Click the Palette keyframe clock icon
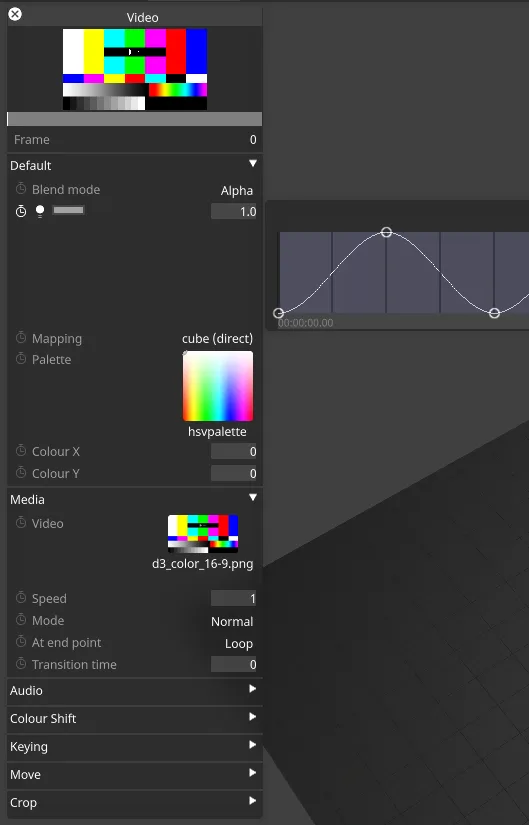The width and height of the screenshot is (529, 825). click(x=21, y=359)
